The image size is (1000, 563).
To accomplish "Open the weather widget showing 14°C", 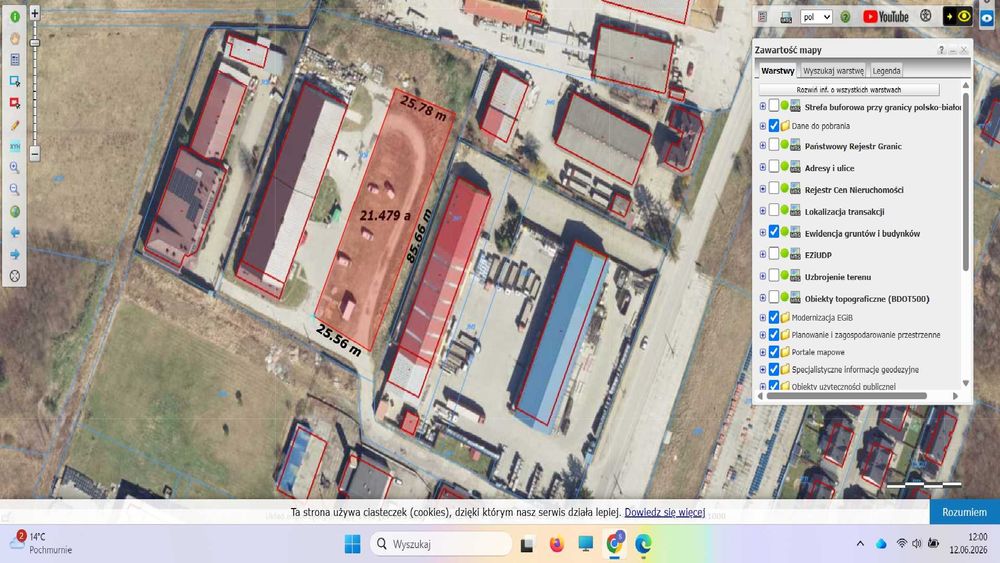I will coord(40,543).
